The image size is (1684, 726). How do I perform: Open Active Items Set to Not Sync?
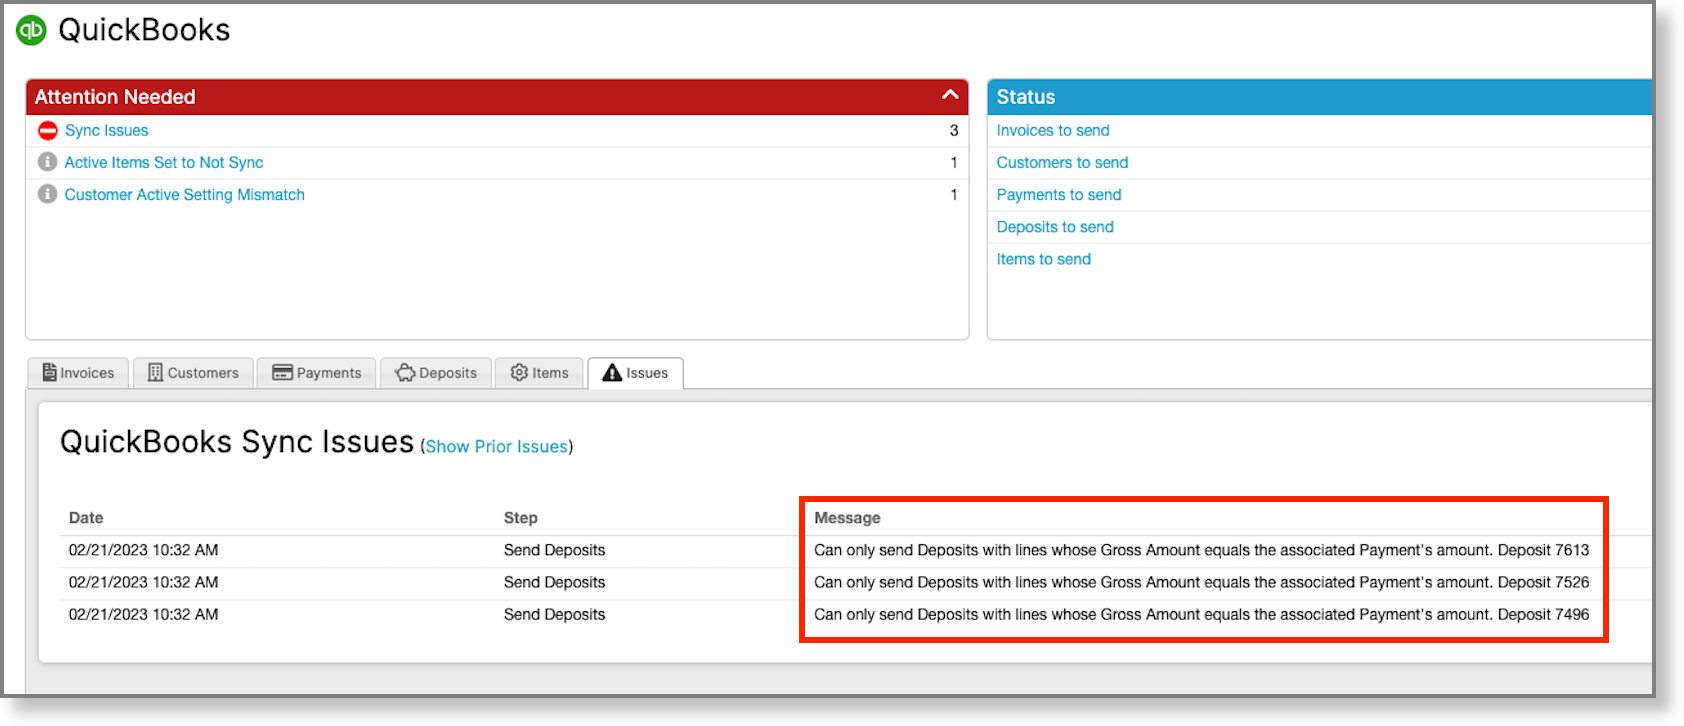point(164,162)
